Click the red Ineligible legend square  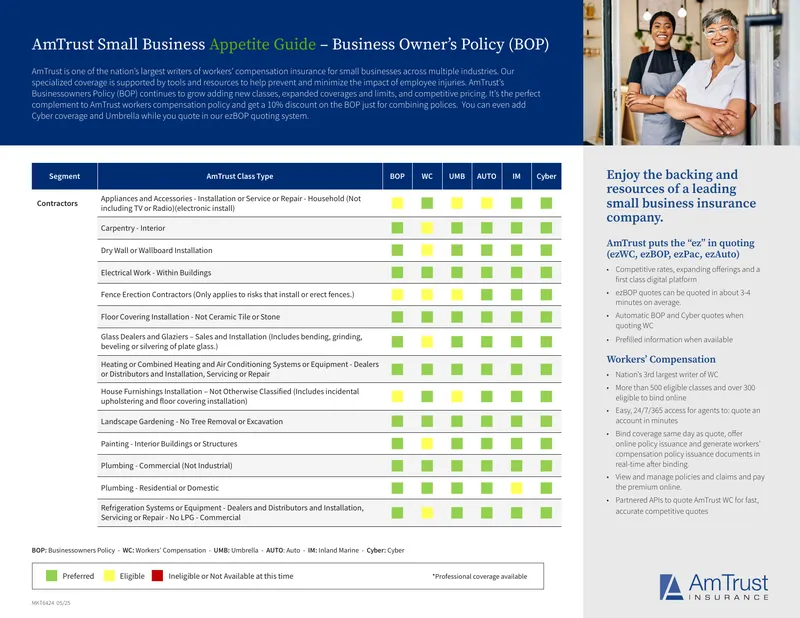[x=157, y=576]
